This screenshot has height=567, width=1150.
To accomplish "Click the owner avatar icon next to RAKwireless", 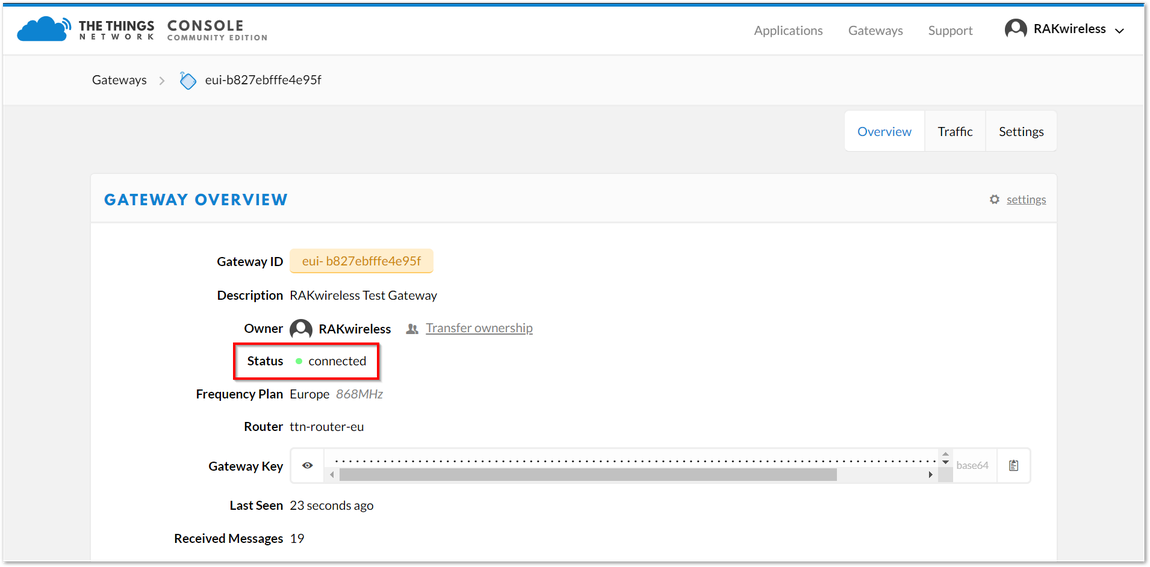I will [301, 329].
